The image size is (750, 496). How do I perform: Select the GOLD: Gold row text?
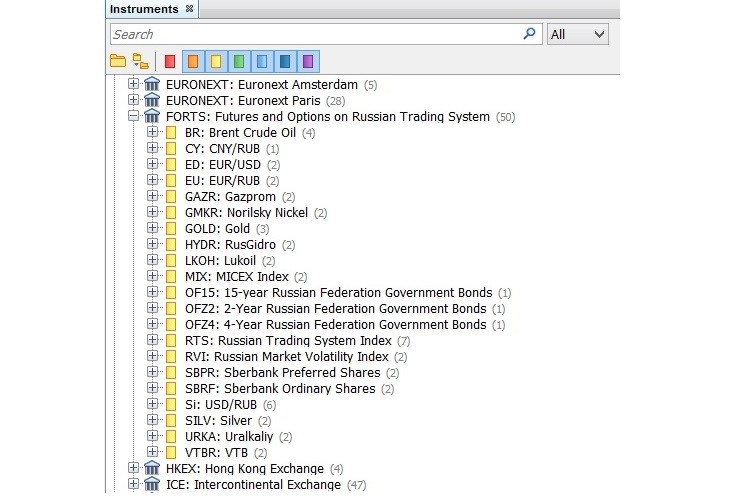click(218, 229)
